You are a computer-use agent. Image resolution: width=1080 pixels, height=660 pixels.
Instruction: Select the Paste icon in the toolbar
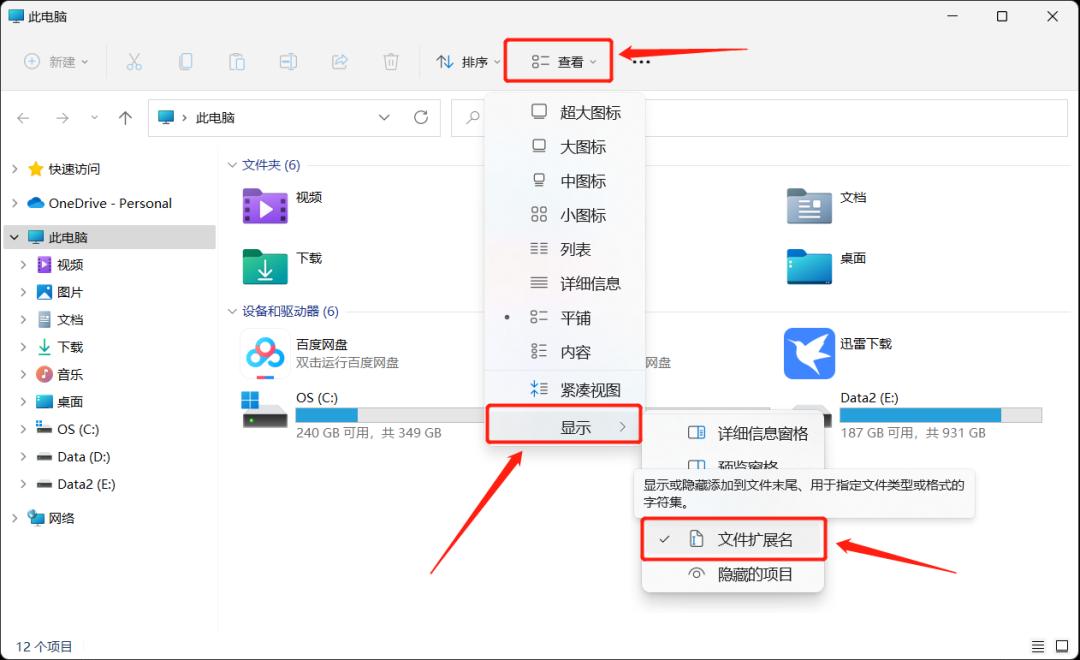pos(237,61)
